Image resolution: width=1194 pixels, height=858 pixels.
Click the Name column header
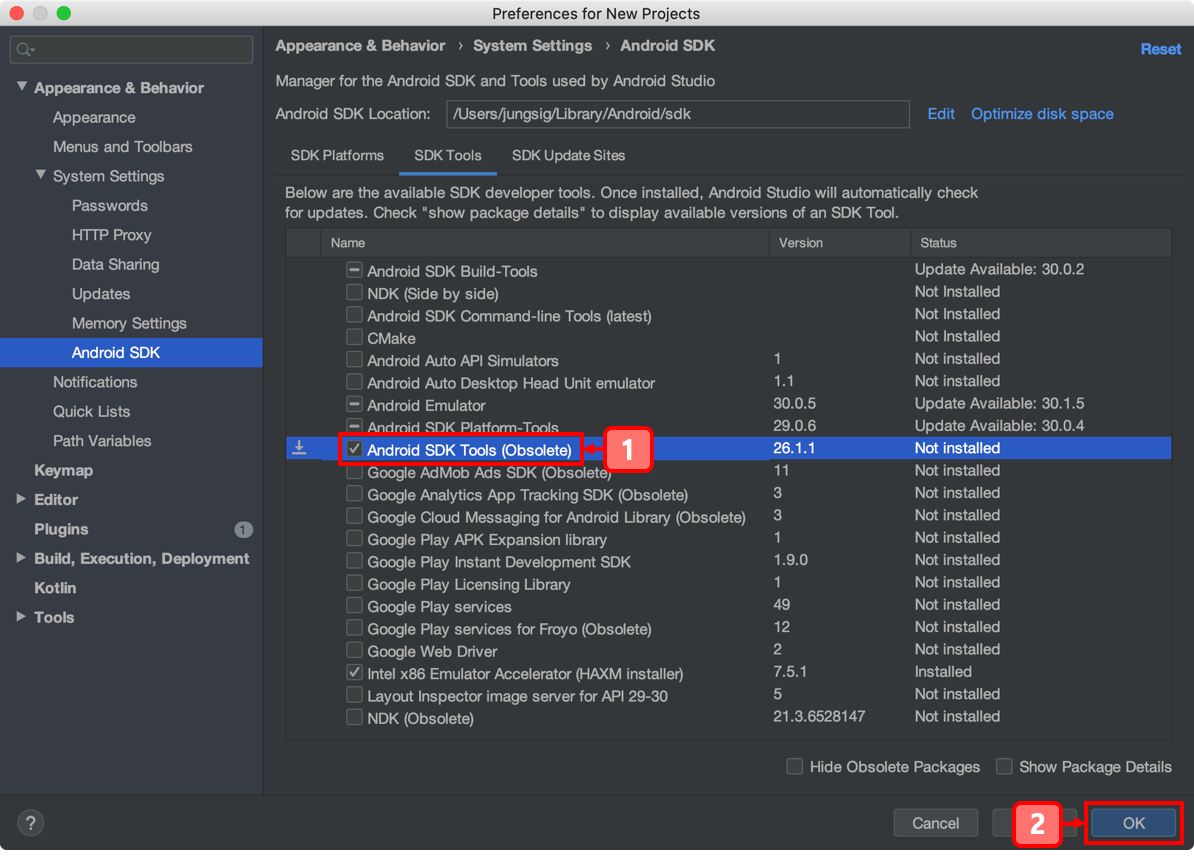[545, 243]
